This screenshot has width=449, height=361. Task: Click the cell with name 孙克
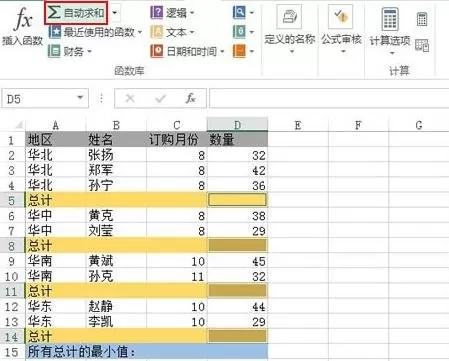(x=116, y=276)
